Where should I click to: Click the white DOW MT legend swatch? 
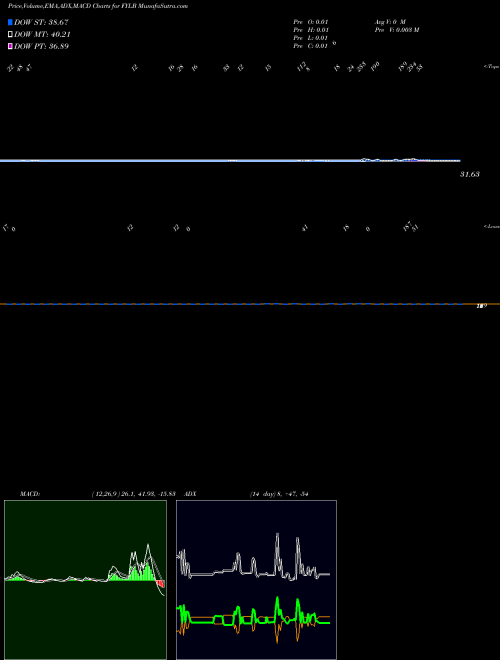[10, 35]
